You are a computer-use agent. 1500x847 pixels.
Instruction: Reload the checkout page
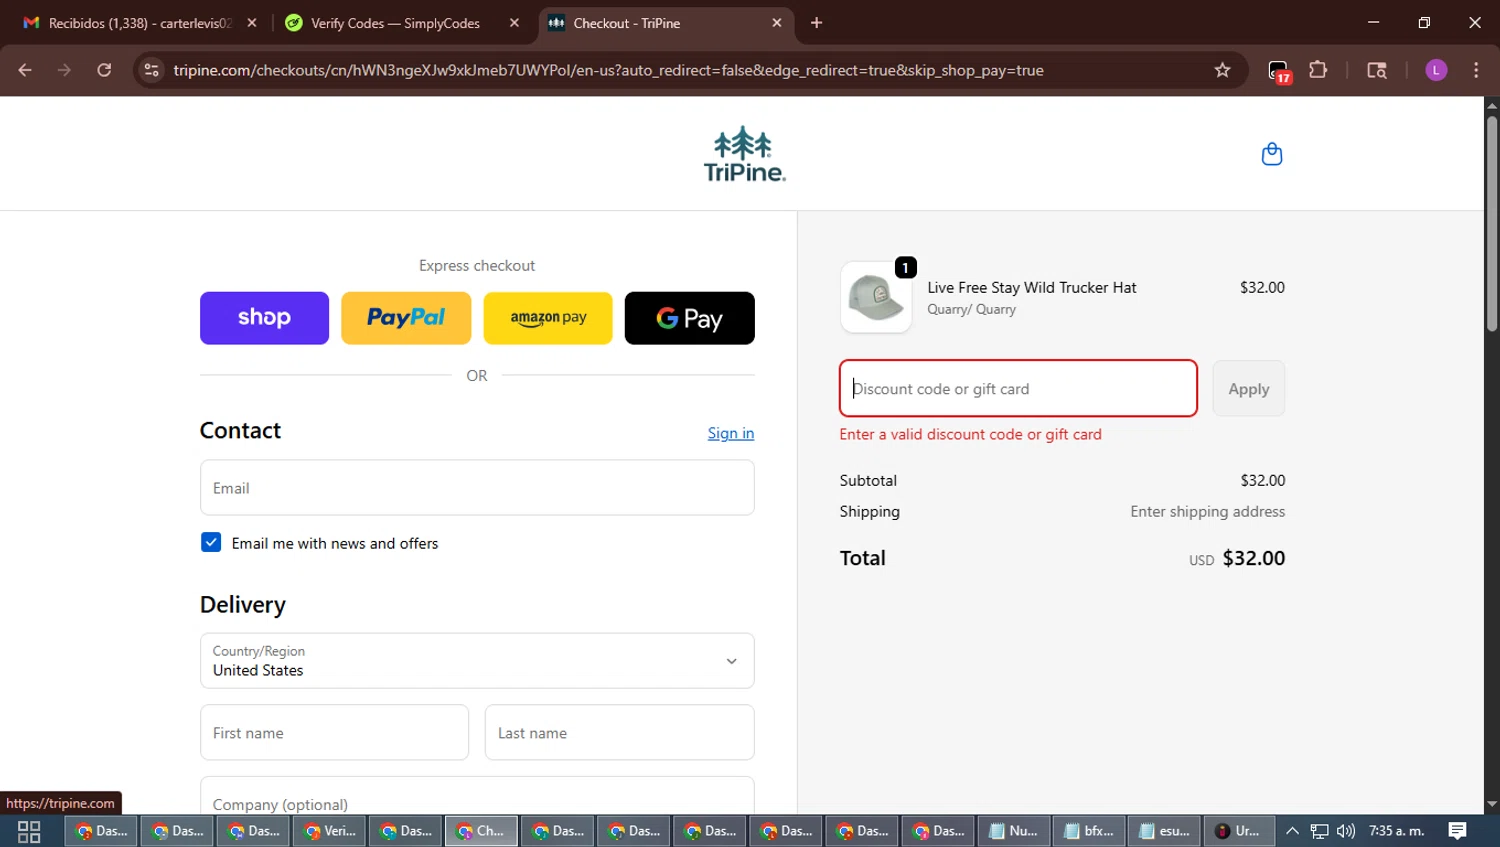(x=104, y=70)
